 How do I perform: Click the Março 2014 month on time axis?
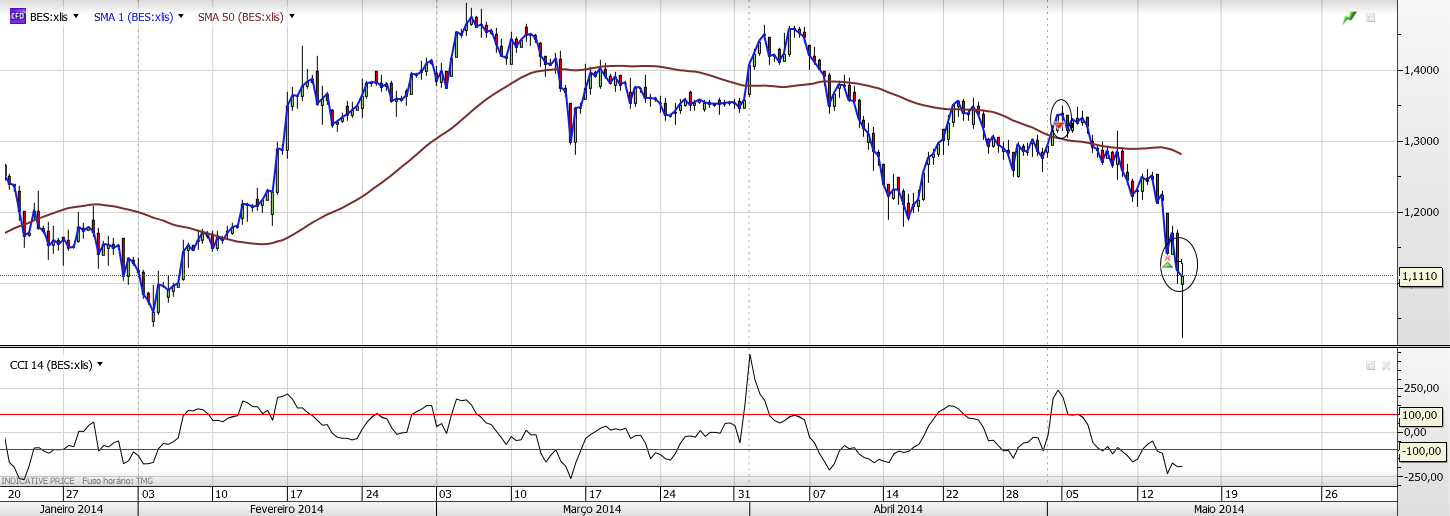[592, 509]
